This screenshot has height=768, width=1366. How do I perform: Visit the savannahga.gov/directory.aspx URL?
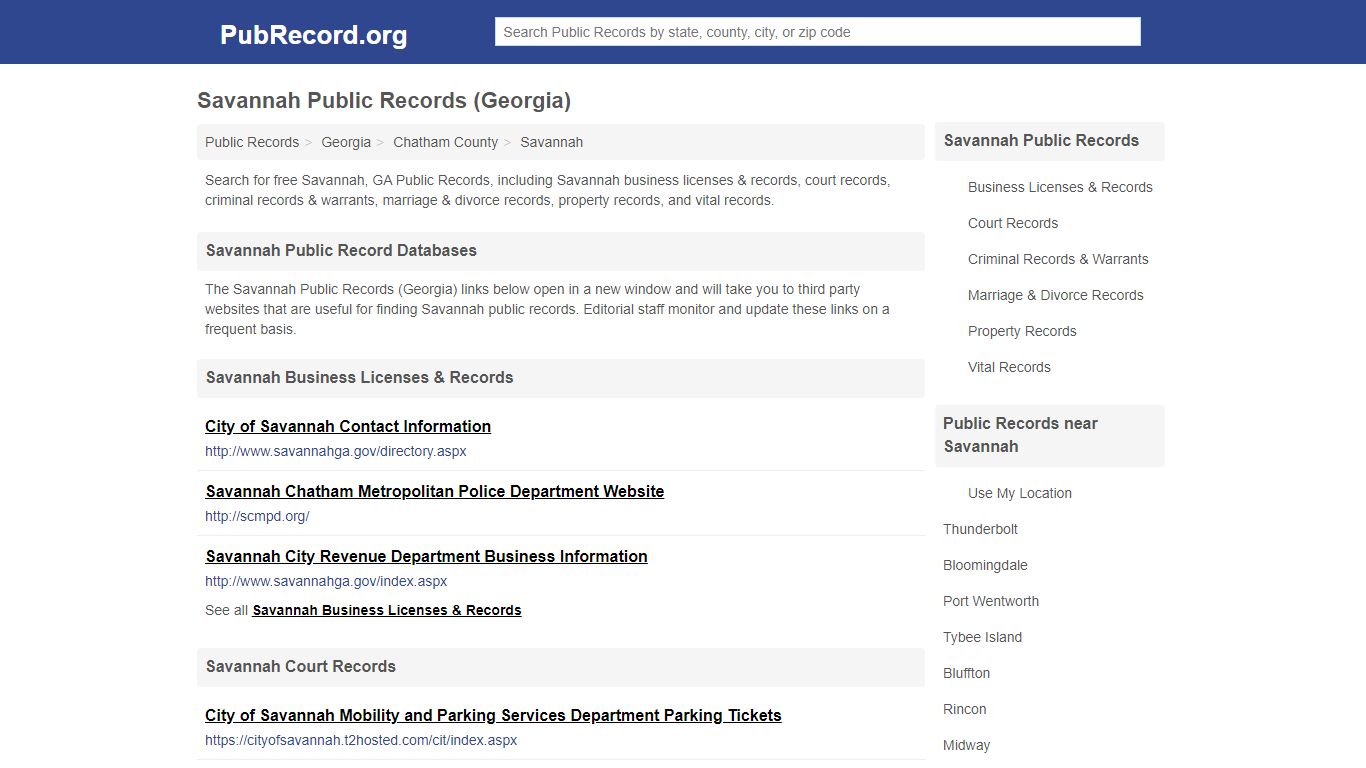click(x=336, y=451)
